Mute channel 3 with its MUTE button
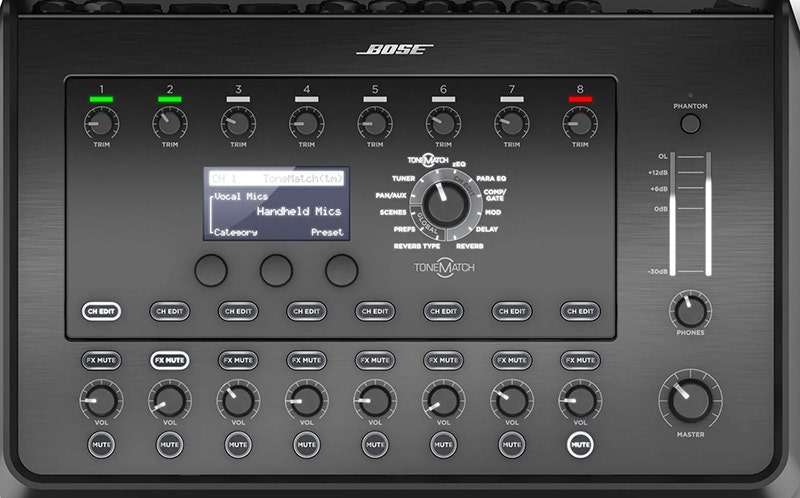The width and height of the screenshot is (800, 498). 238,444
